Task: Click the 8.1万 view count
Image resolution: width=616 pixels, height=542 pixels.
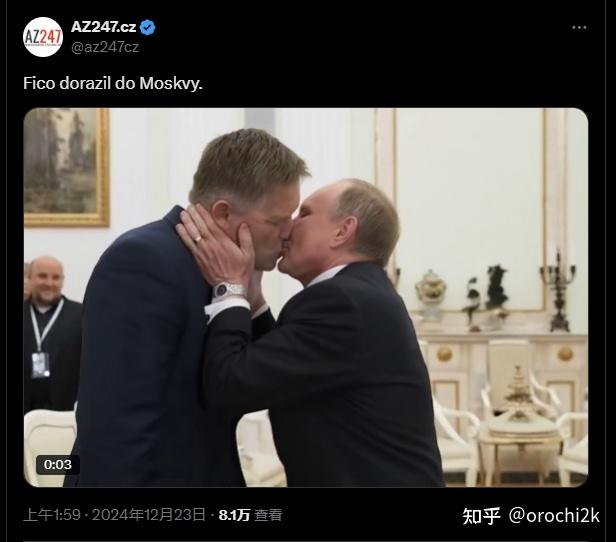Action: (234, 515)
